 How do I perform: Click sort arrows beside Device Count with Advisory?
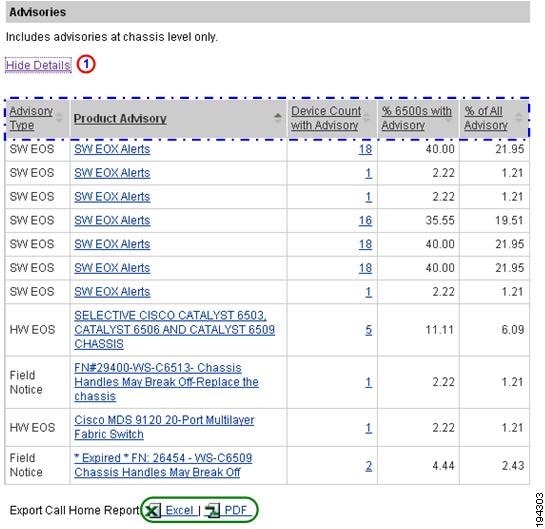tap(367, 118)
